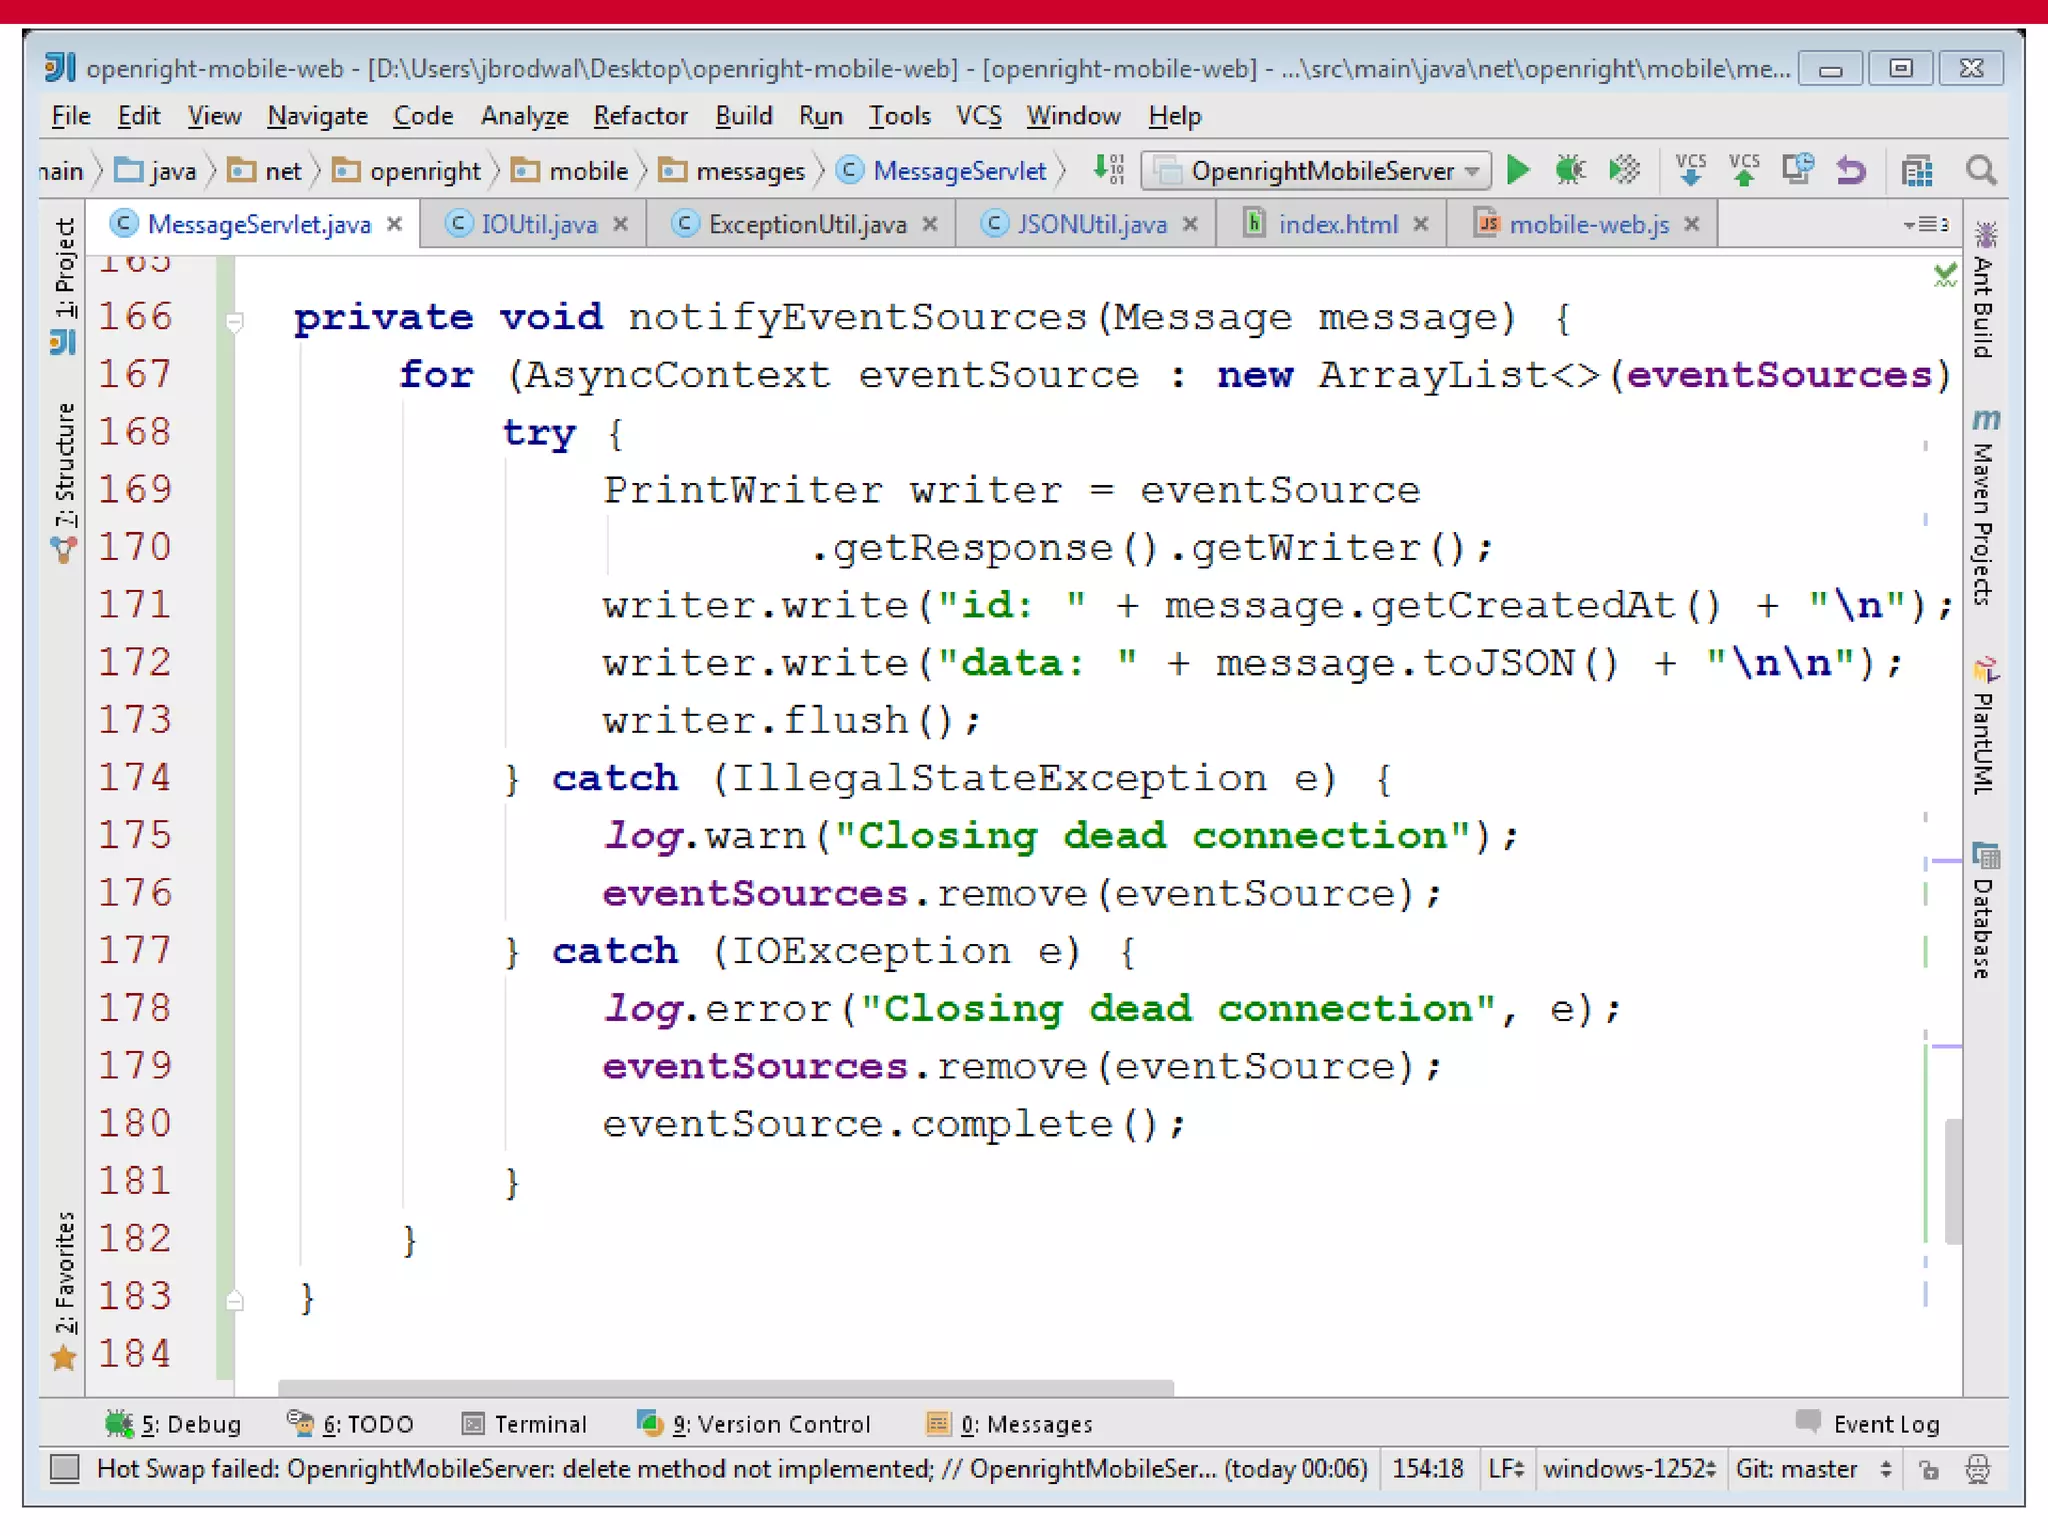The height and width of the screenshot is (1536, 2048).
Task: Open the Refactor menu
Action: [x=640, y=116]
